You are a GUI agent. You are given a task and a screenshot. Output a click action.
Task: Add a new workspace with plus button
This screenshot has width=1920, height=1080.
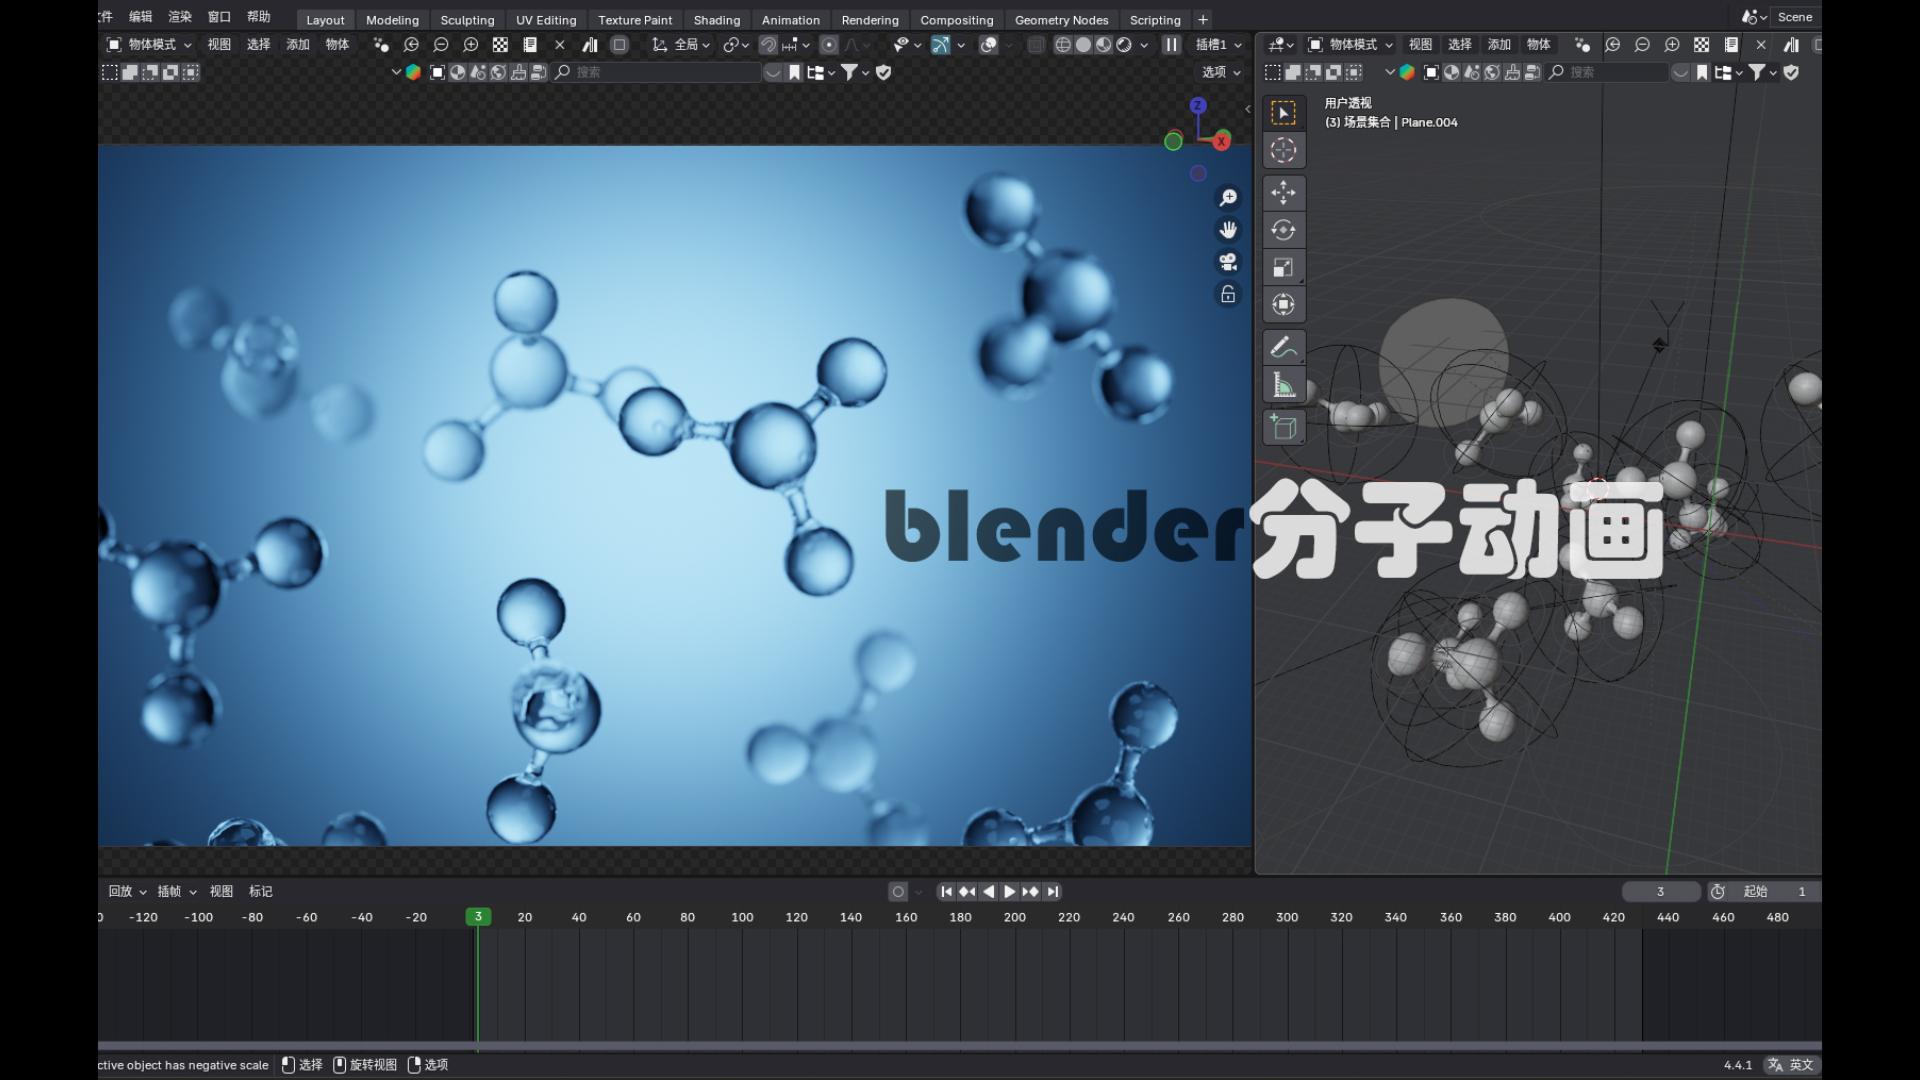1203,20
